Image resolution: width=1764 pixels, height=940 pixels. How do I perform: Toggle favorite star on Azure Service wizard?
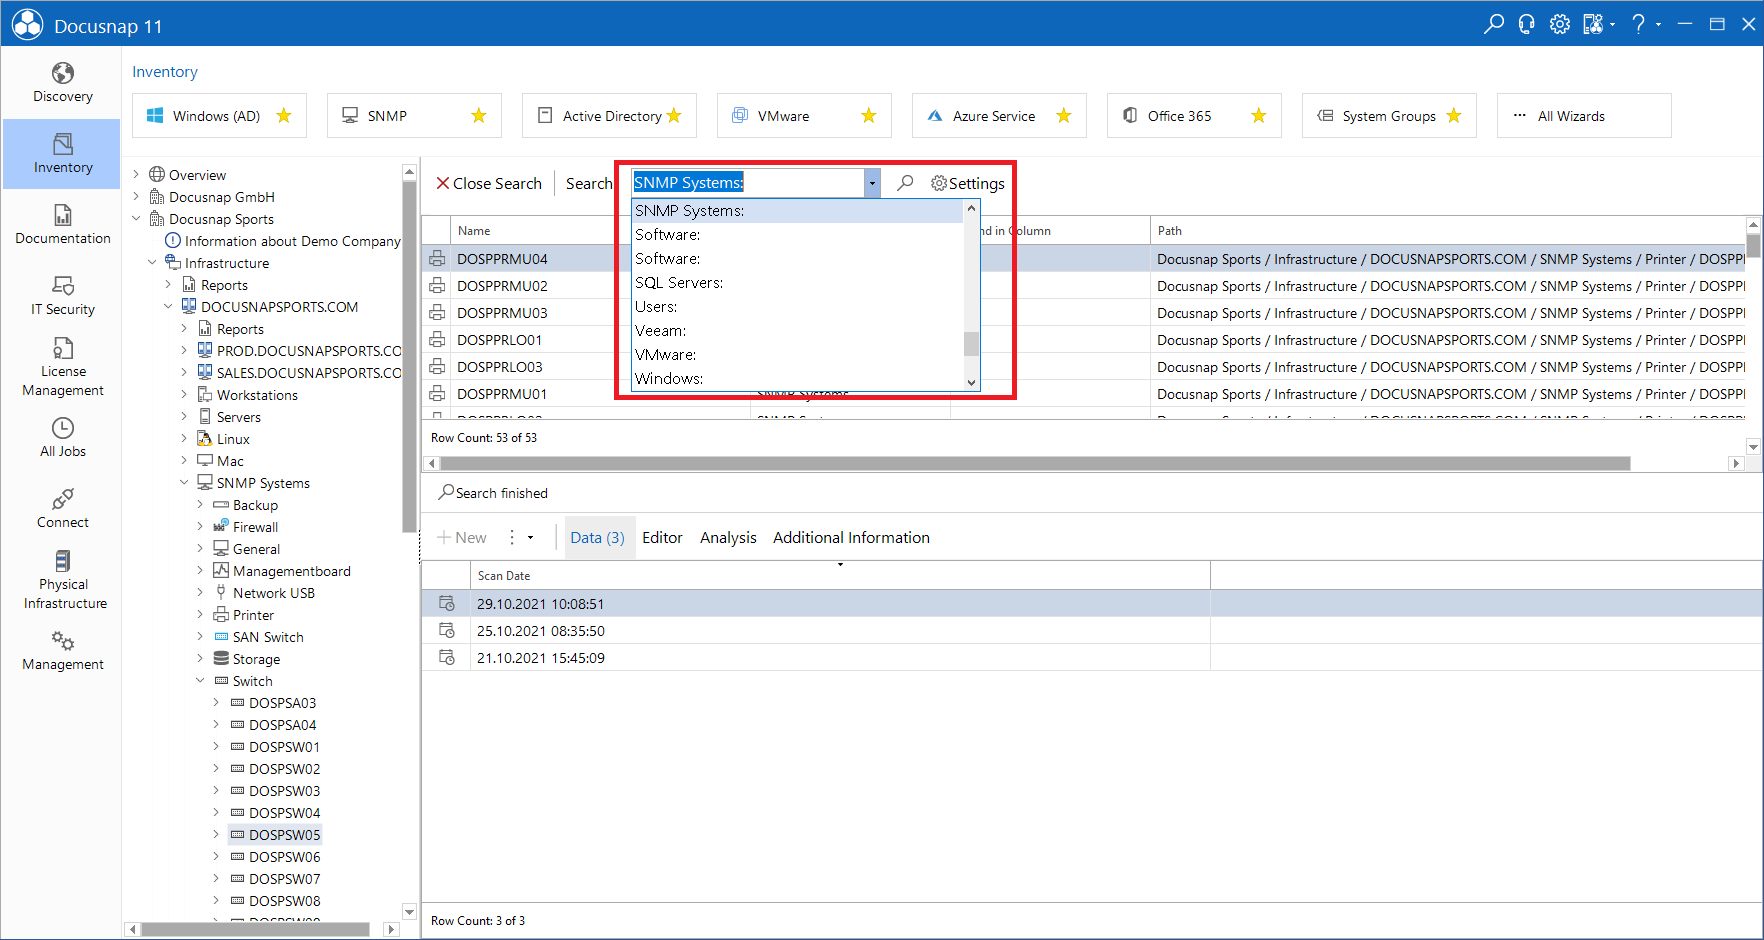[x=1064, y=116]
